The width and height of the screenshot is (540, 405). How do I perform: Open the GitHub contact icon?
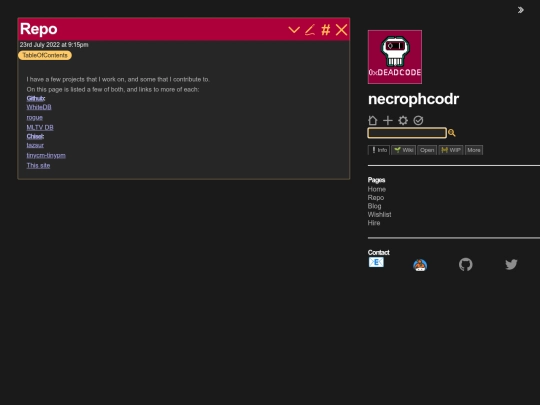[x=466, y=264]
